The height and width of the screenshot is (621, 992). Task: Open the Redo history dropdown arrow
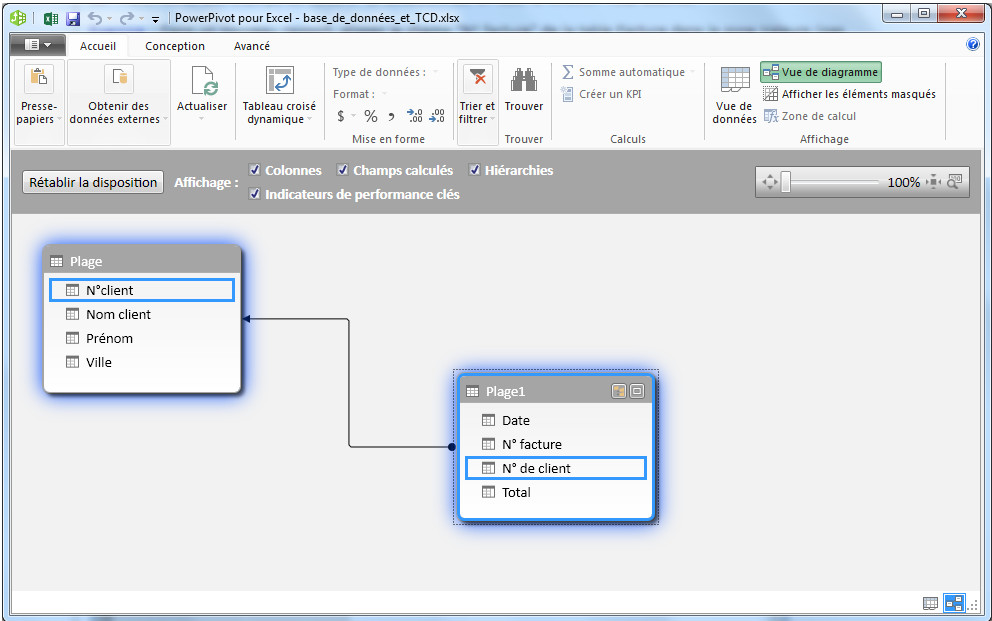coord(141,18)
